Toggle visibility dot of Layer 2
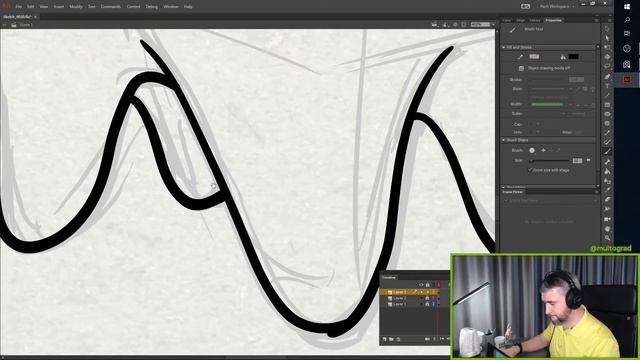 (421, 298)
